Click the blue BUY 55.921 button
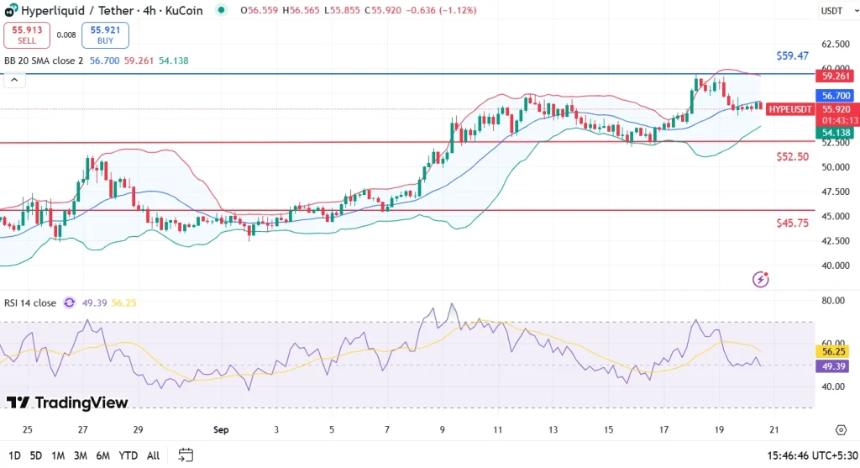This screenshot has height=468, width=860. coord(111,36)
